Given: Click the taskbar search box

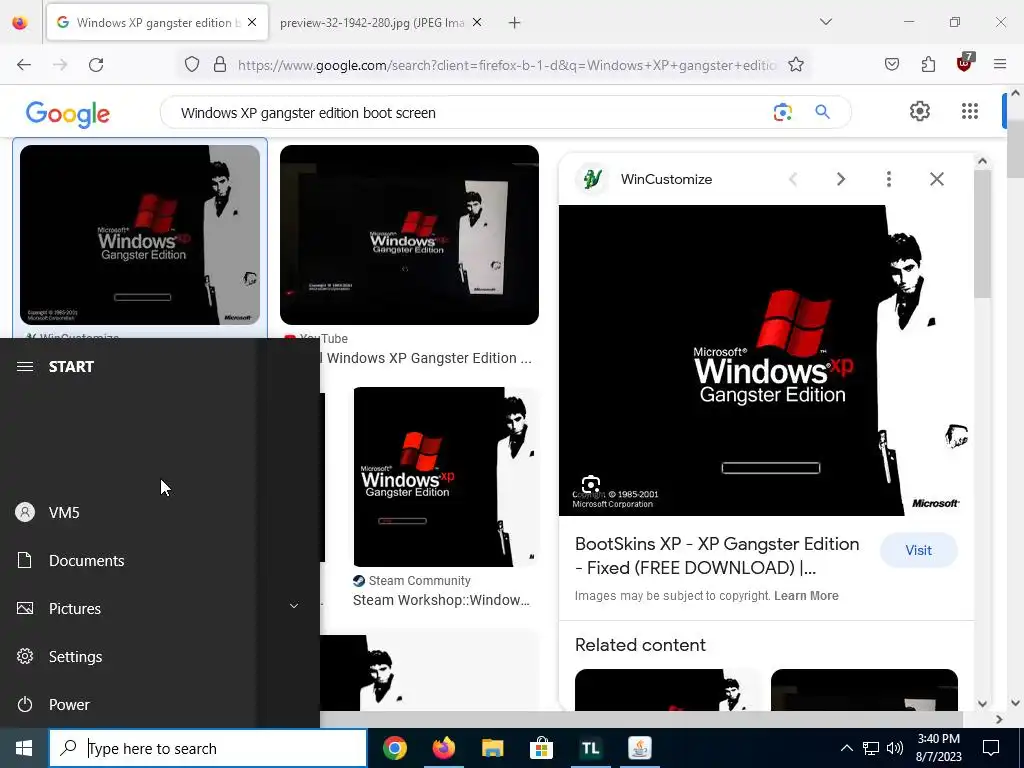Looking at the screenshot, I should (208, 748).
